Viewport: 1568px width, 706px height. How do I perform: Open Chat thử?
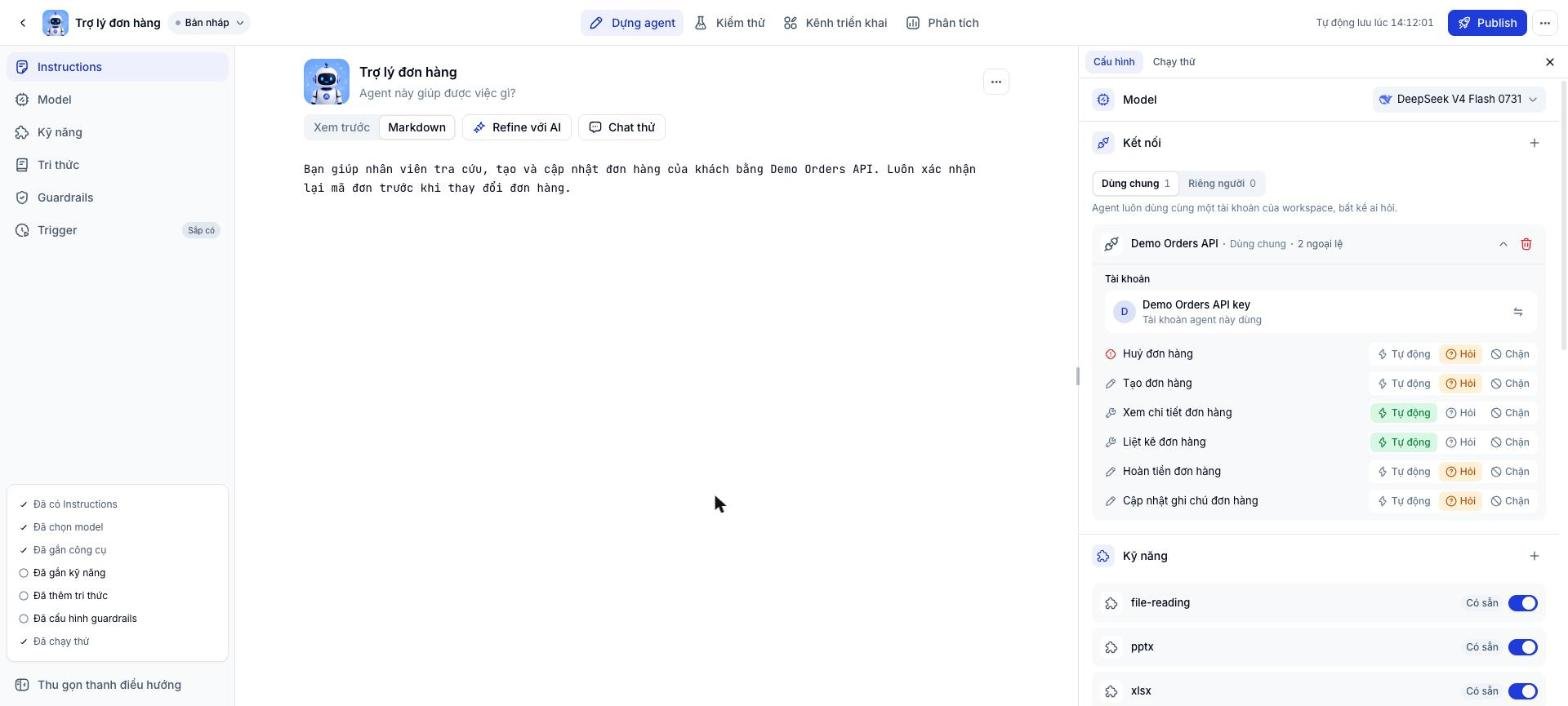tap(622, 128)
